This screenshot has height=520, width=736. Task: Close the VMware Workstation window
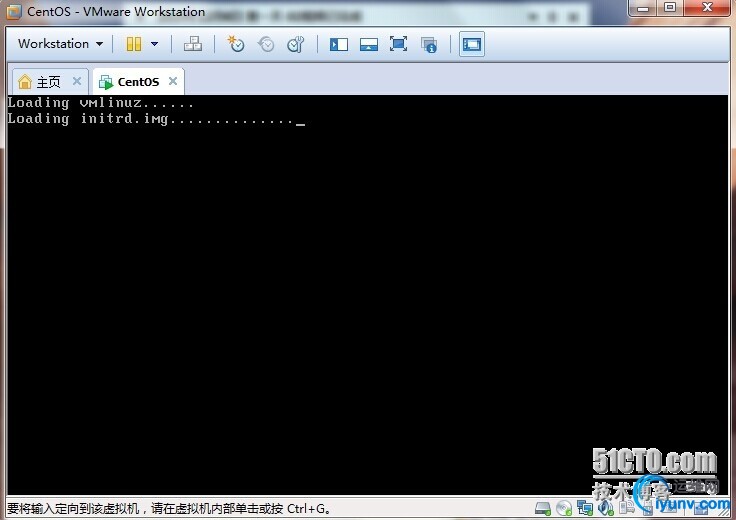707,7
